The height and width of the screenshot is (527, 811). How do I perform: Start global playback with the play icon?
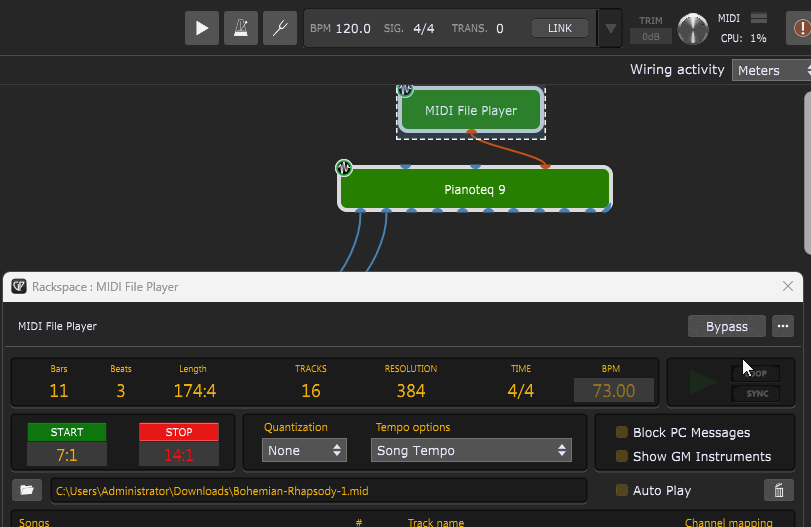(202, 28)
